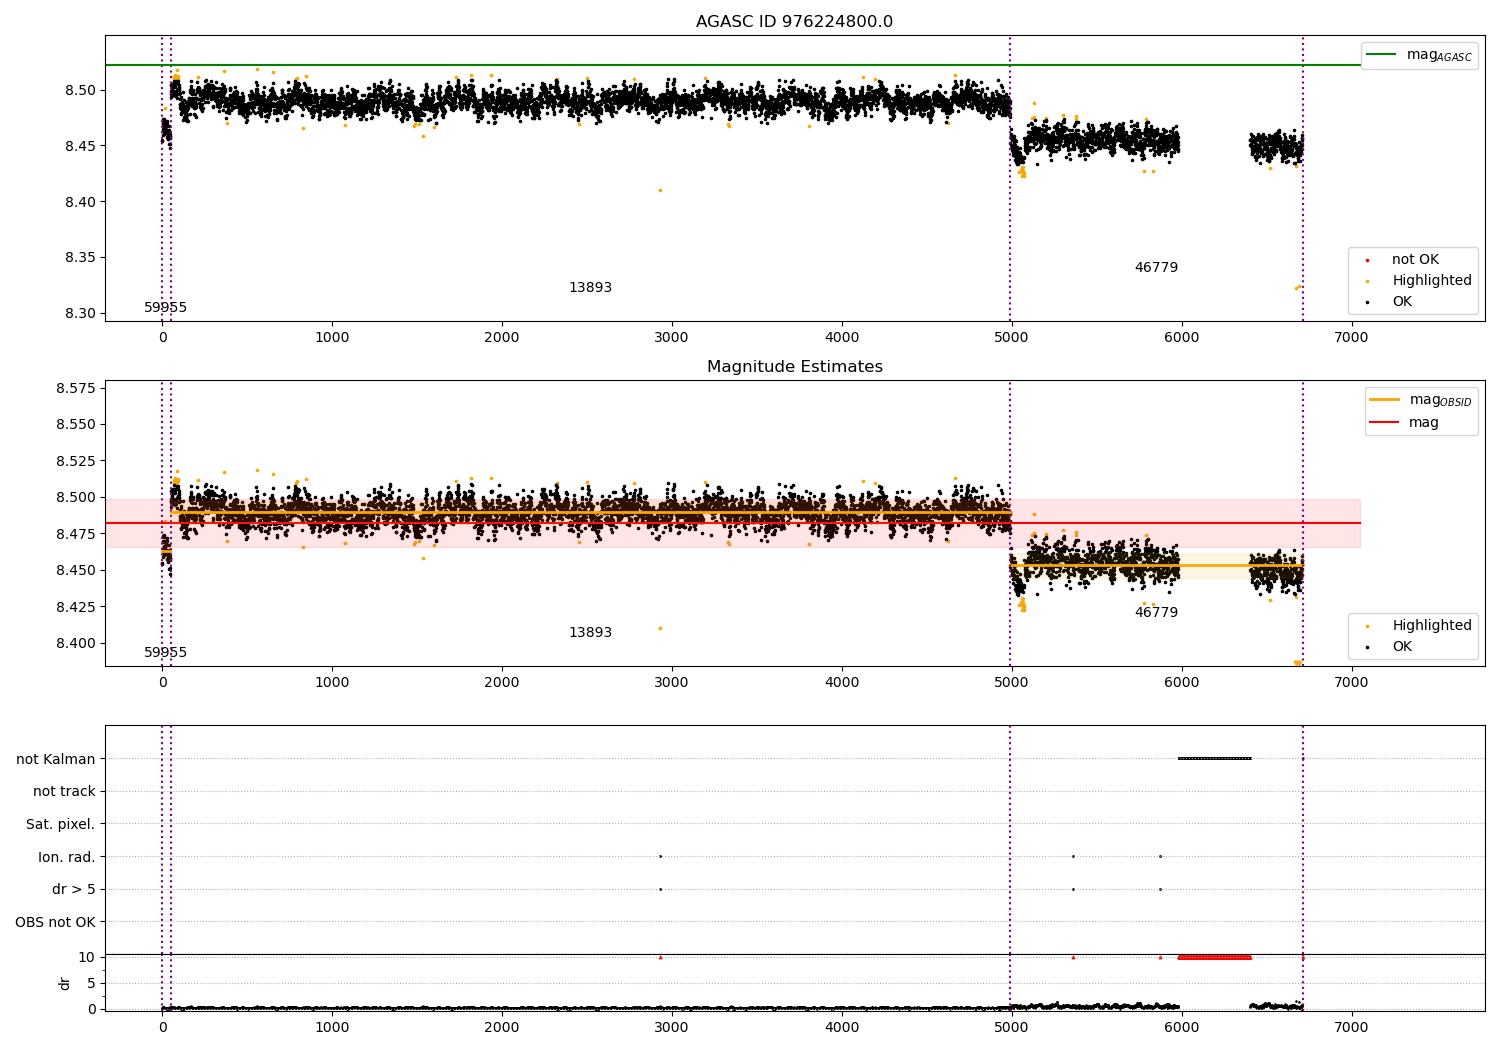Image resolution: width=1500 pixels, height=1050 pixels.
Task: Select 'OK' entry in the top plot legend
Action: click(x=1402, y=302)
